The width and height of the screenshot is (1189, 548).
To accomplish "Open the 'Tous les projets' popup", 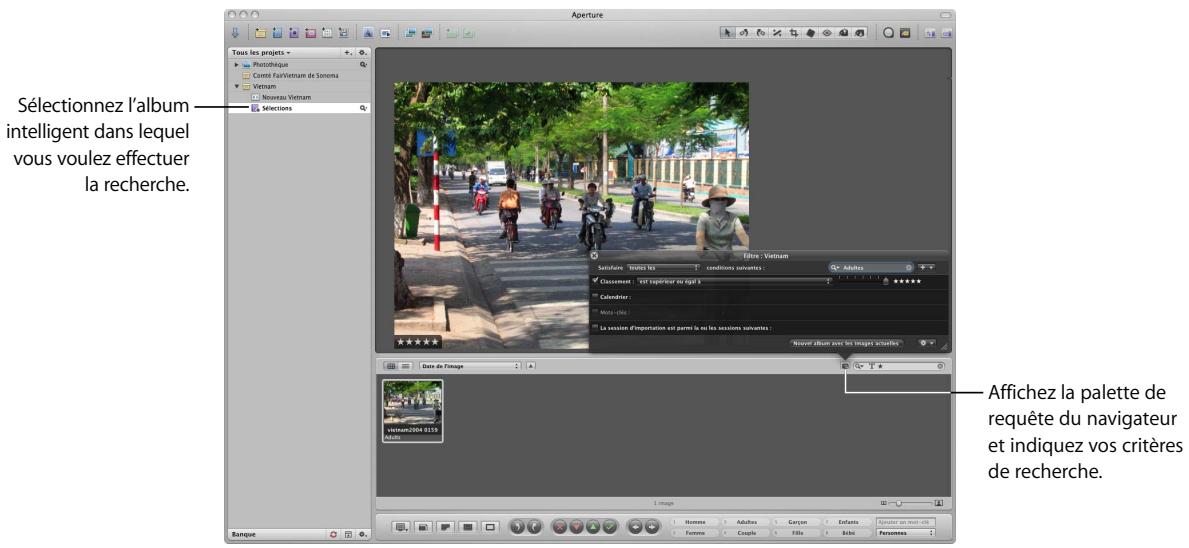I will [x=262, y=53].
